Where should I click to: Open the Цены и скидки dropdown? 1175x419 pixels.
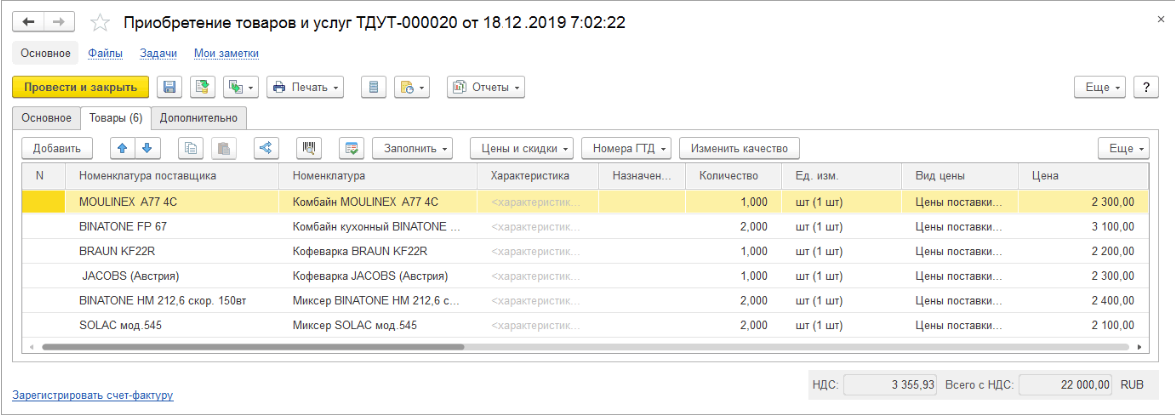coord(521,148)
